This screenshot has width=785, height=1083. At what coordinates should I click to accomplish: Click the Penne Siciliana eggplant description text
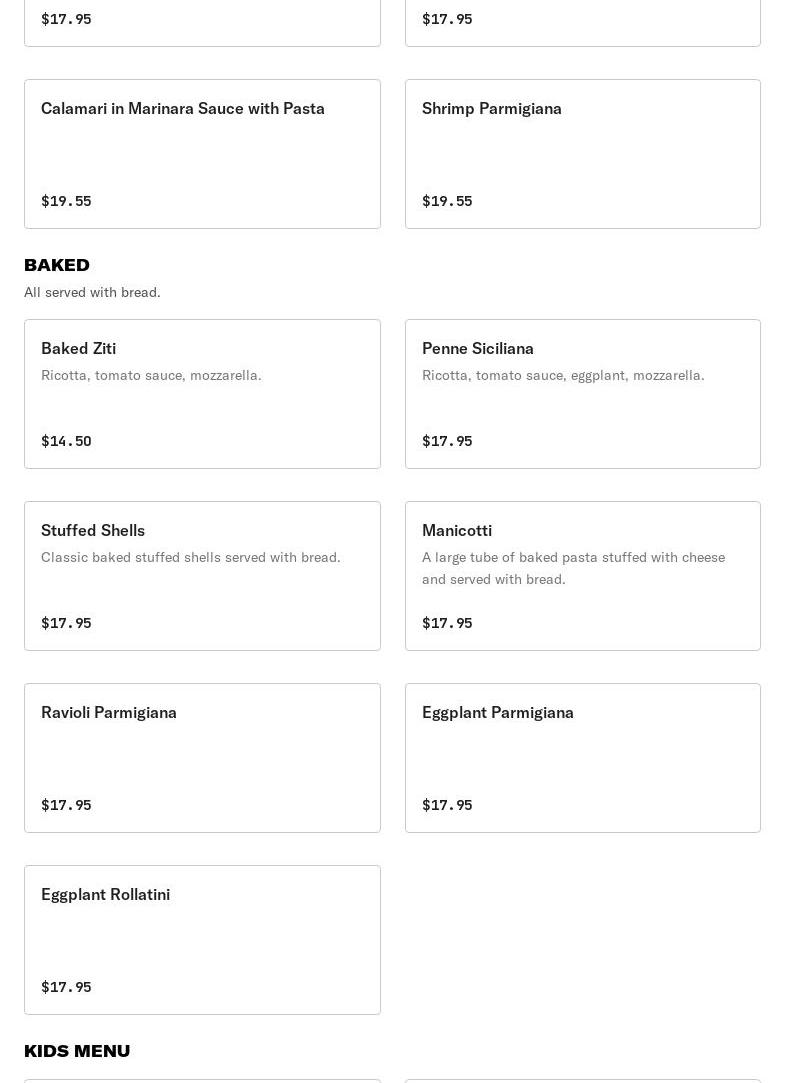[563, 375]
